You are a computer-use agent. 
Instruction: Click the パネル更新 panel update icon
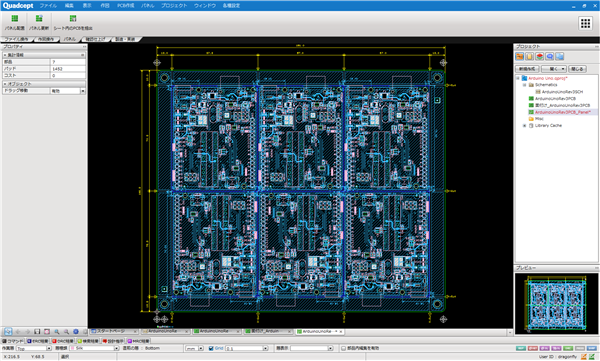tap(39, 18)
